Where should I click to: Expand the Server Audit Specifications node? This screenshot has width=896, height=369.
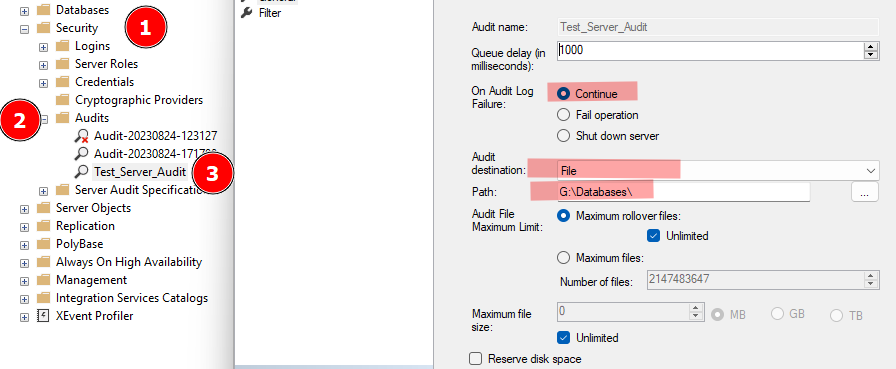tap(43, 191)
